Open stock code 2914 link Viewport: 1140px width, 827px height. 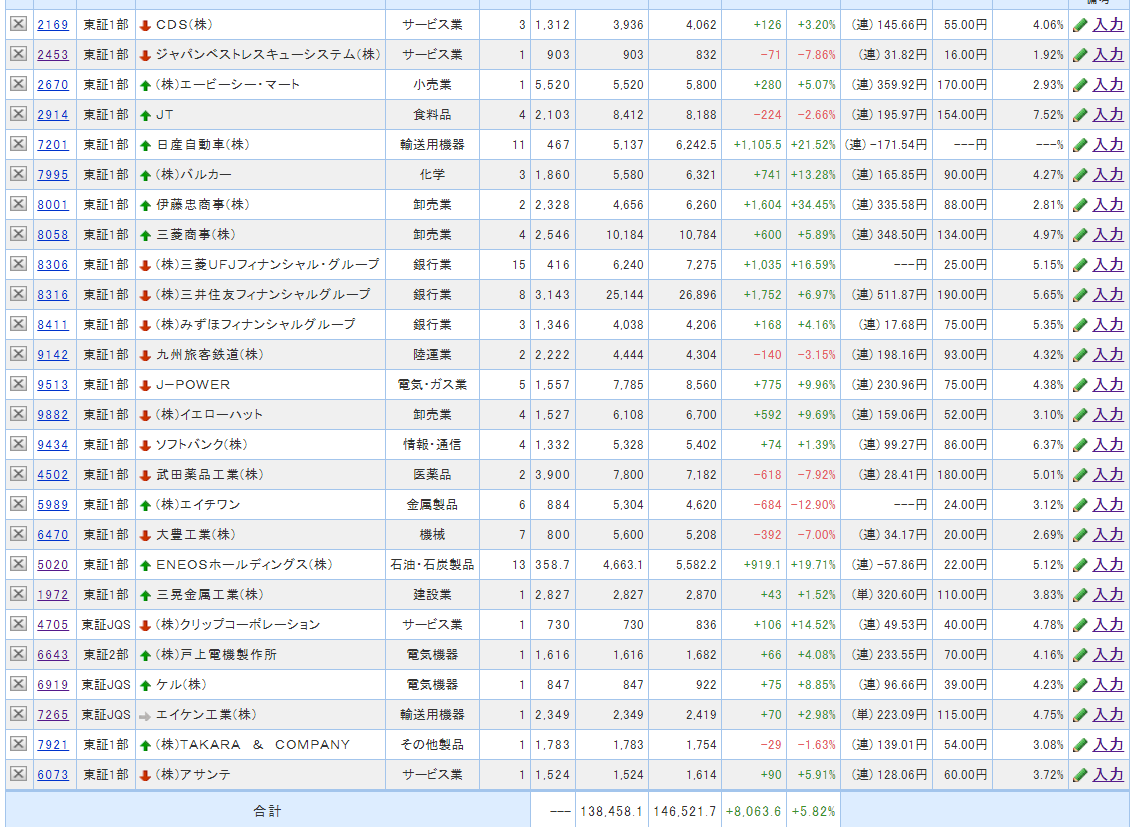pos(53,115)
